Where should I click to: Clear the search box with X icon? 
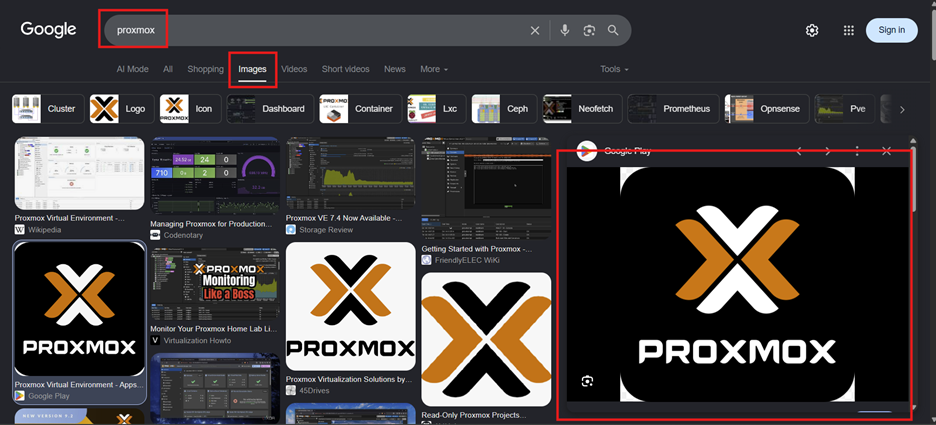(x=535, y=30)
